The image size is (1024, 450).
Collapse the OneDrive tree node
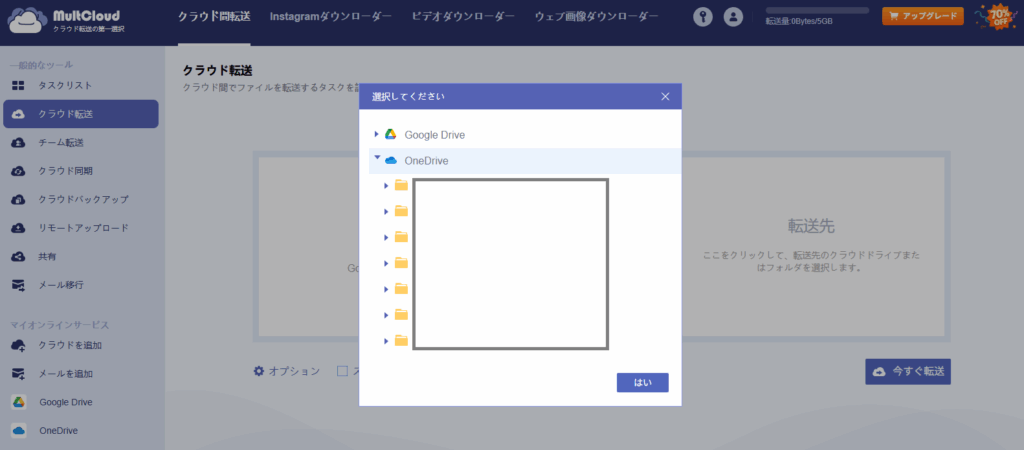[377, 159]
